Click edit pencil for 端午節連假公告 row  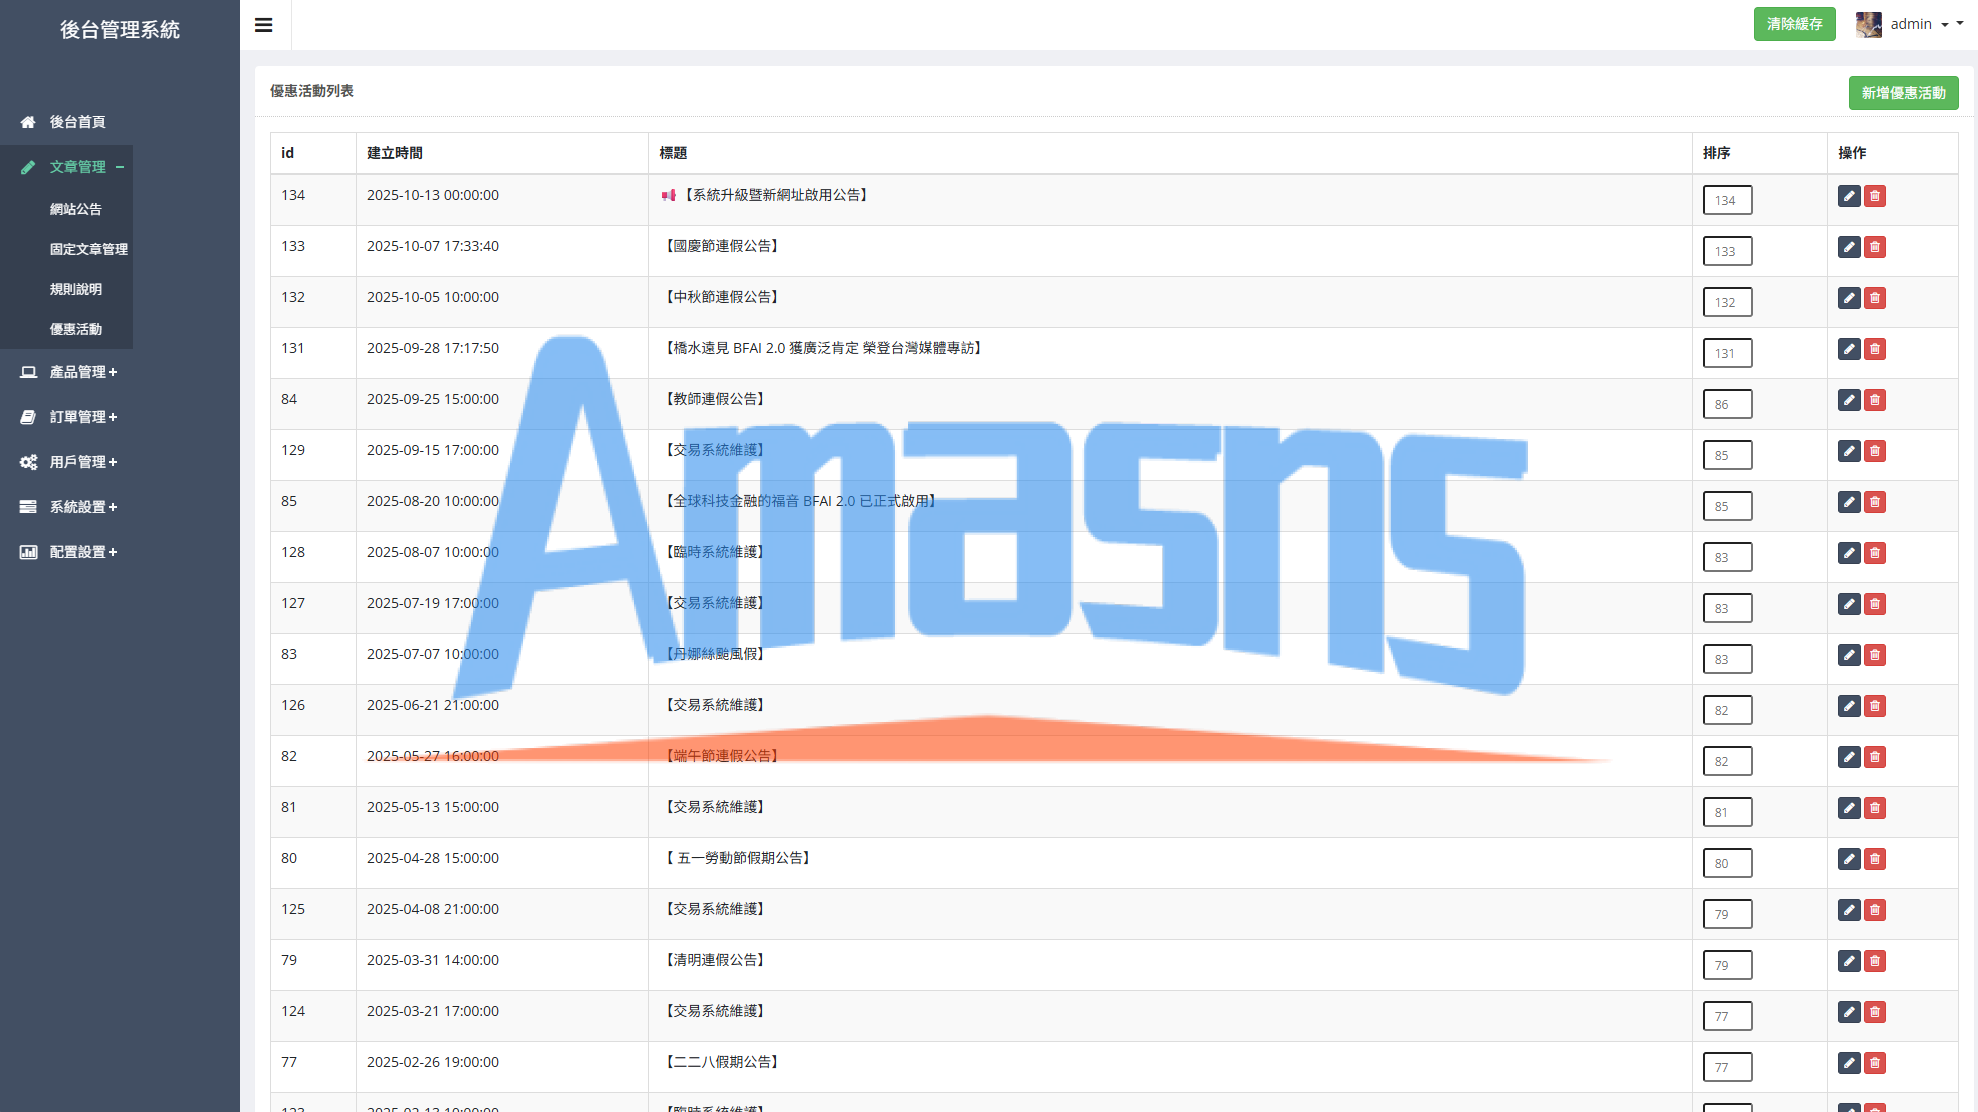(1849, 757)
